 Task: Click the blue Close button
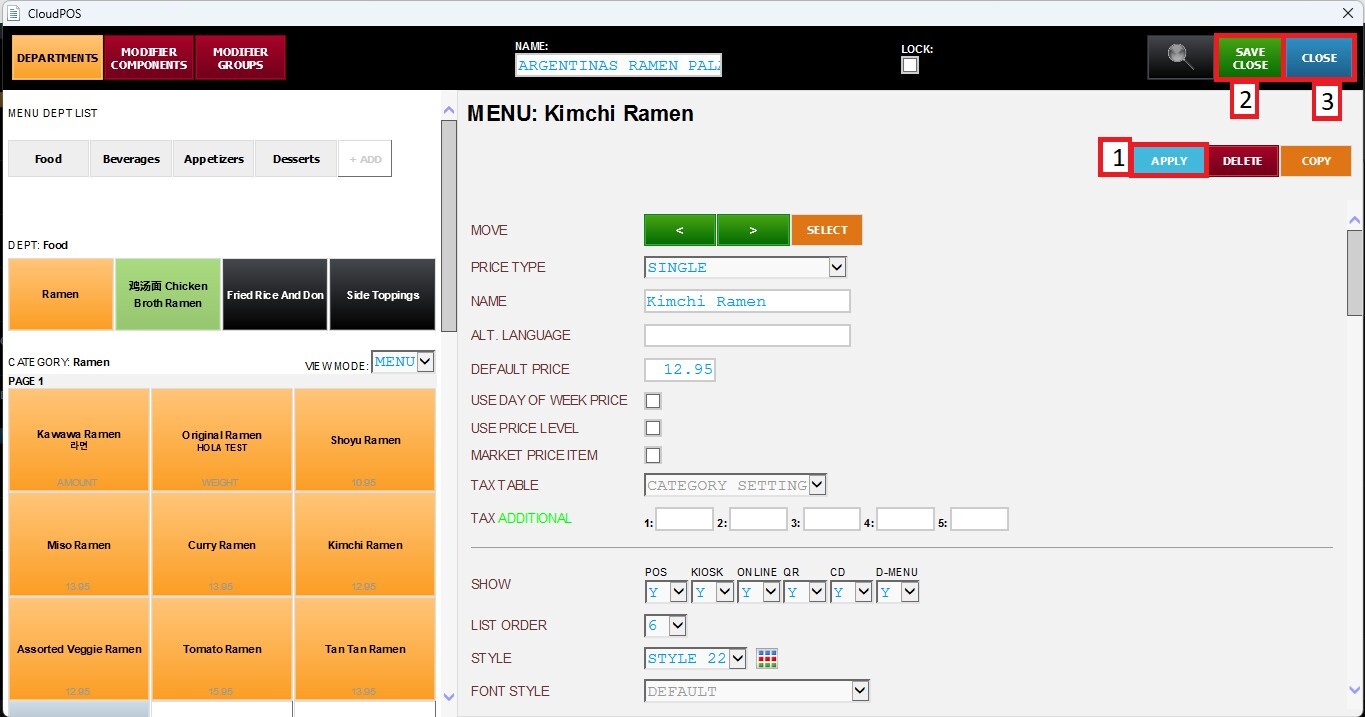point(1319,58)
